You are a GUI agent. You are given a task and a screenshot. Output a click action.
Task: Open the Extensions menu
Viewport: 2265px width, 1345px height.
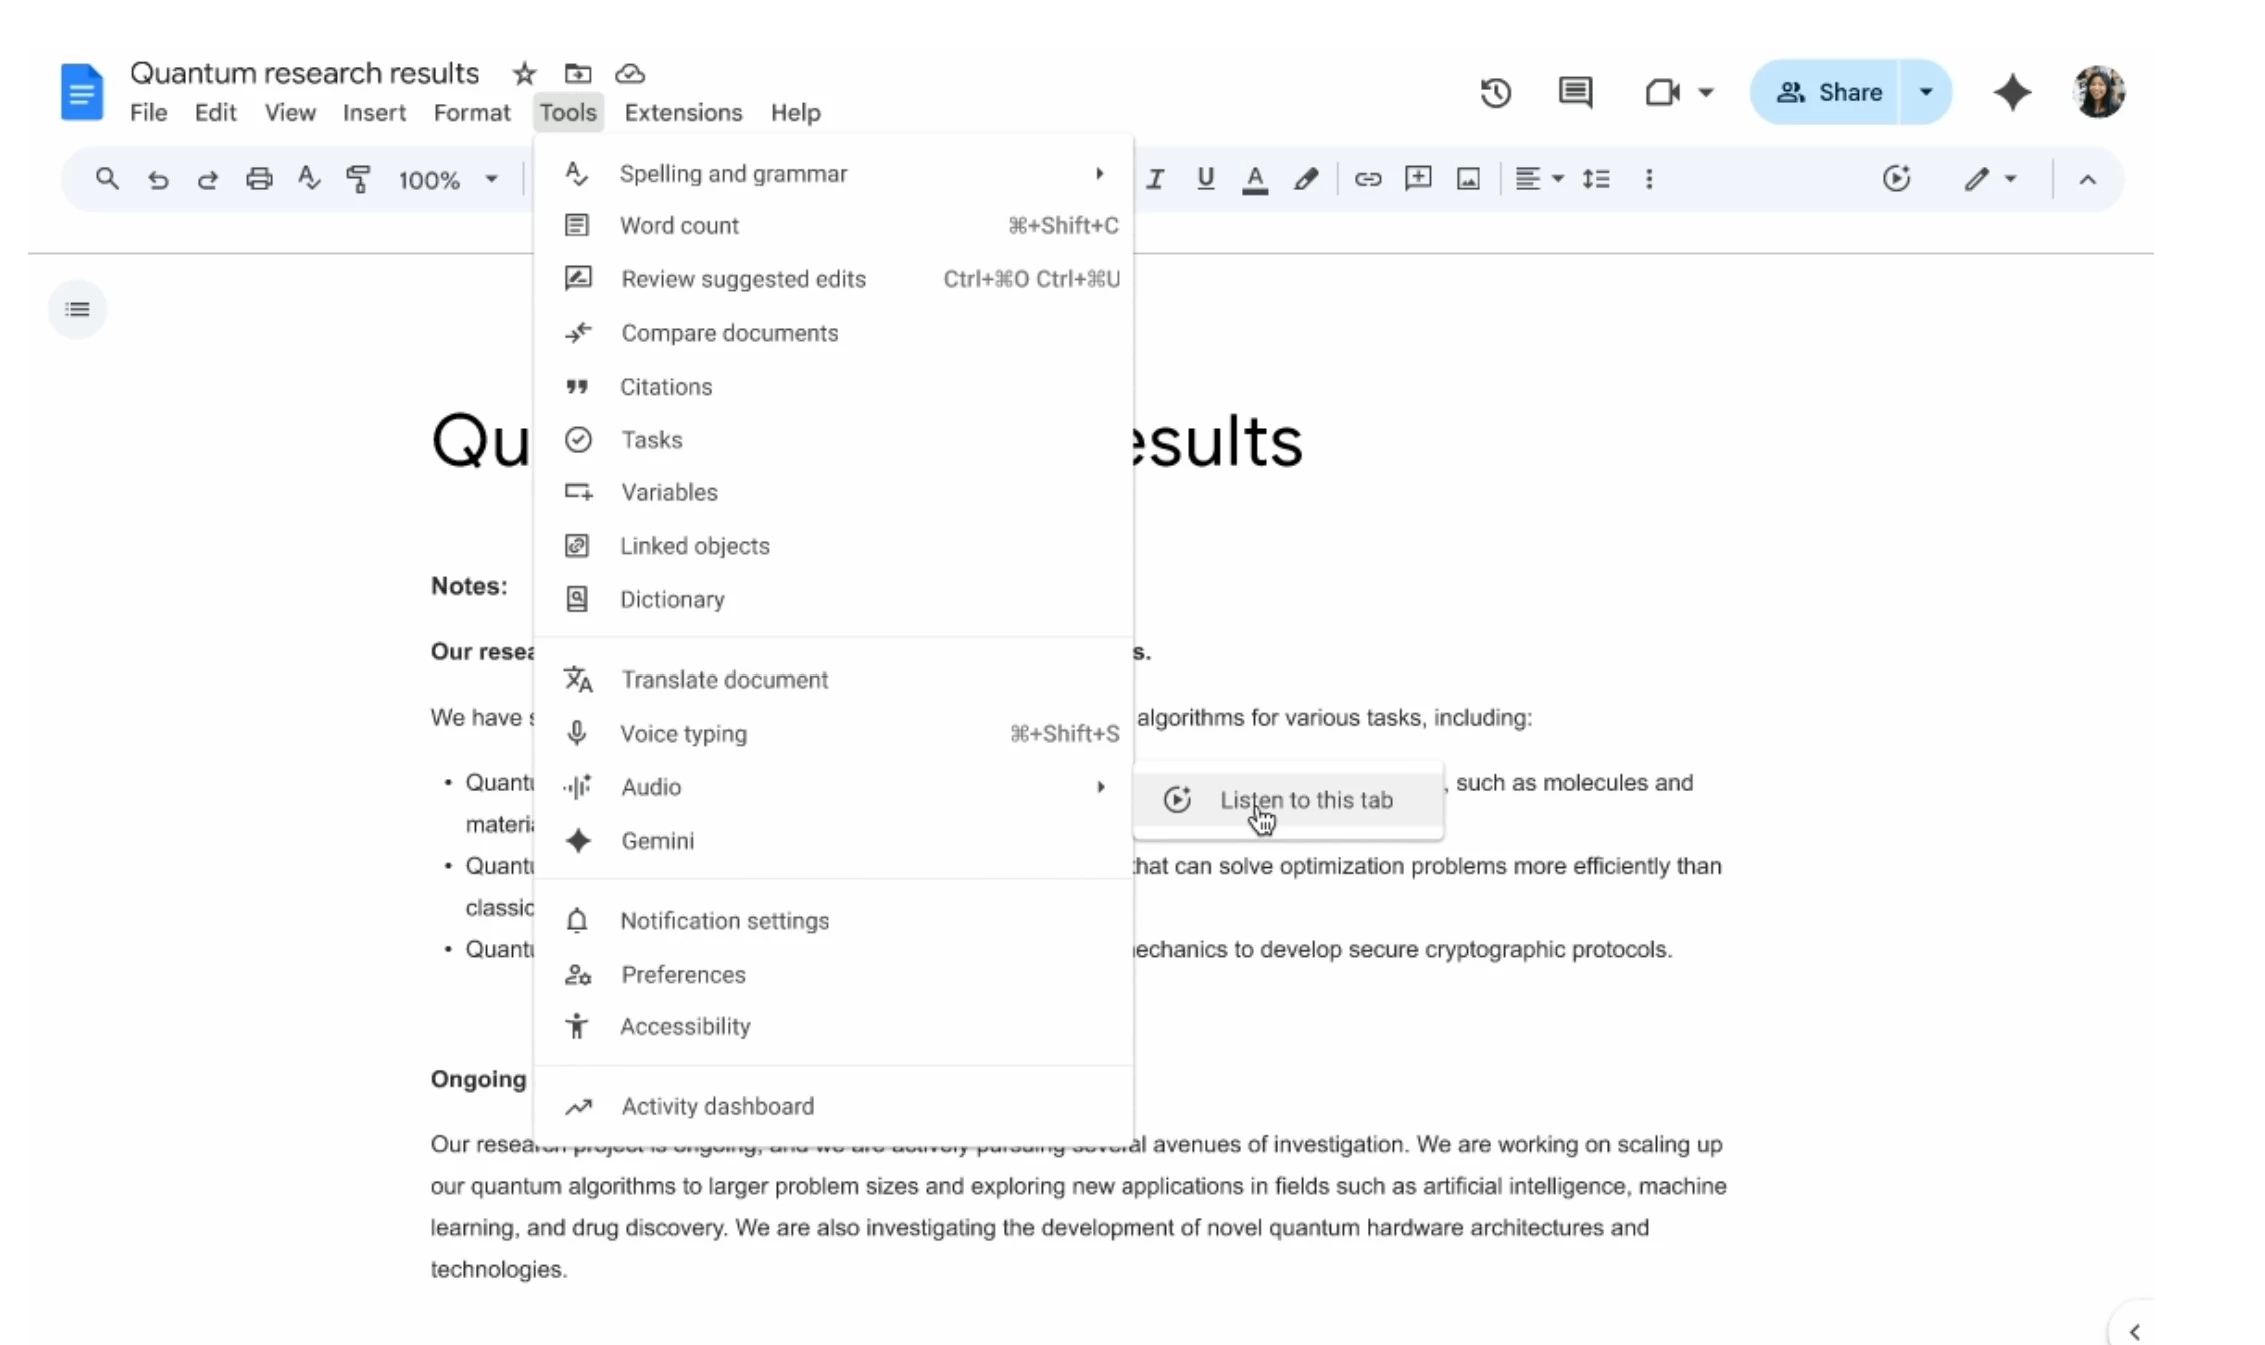click(683, 112)
